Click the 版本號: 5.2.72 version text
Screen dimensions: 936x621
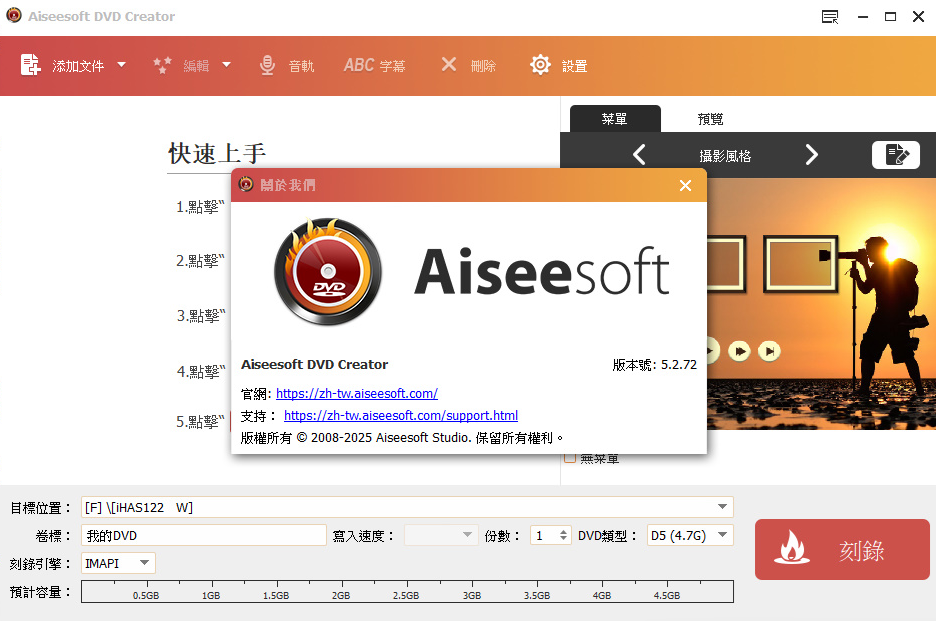[654, 365]
